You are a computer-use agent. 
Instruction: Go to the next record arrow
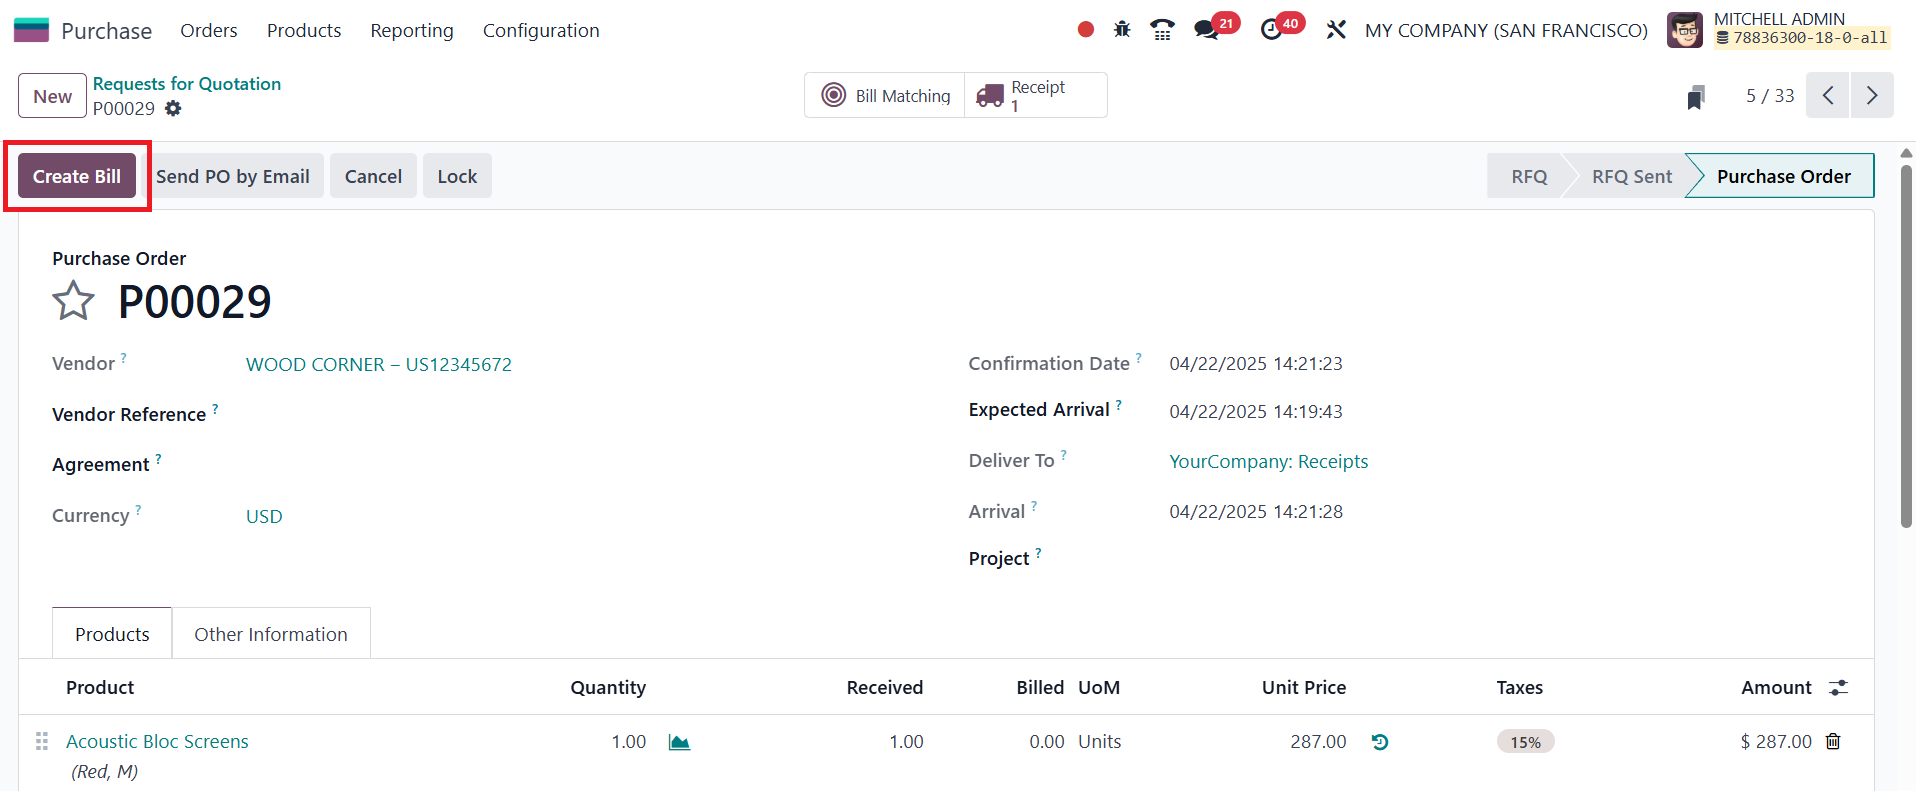point(1871,96)
